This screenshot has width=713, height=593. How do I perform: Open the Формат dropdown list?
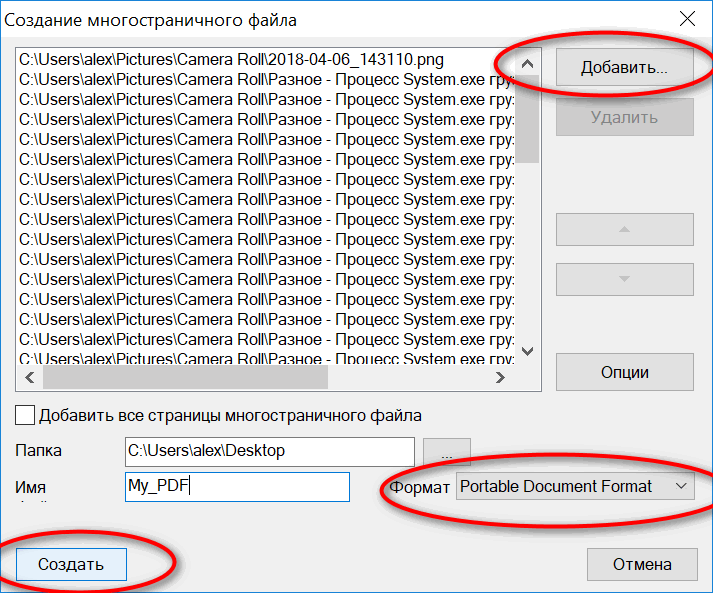point(575,487)
